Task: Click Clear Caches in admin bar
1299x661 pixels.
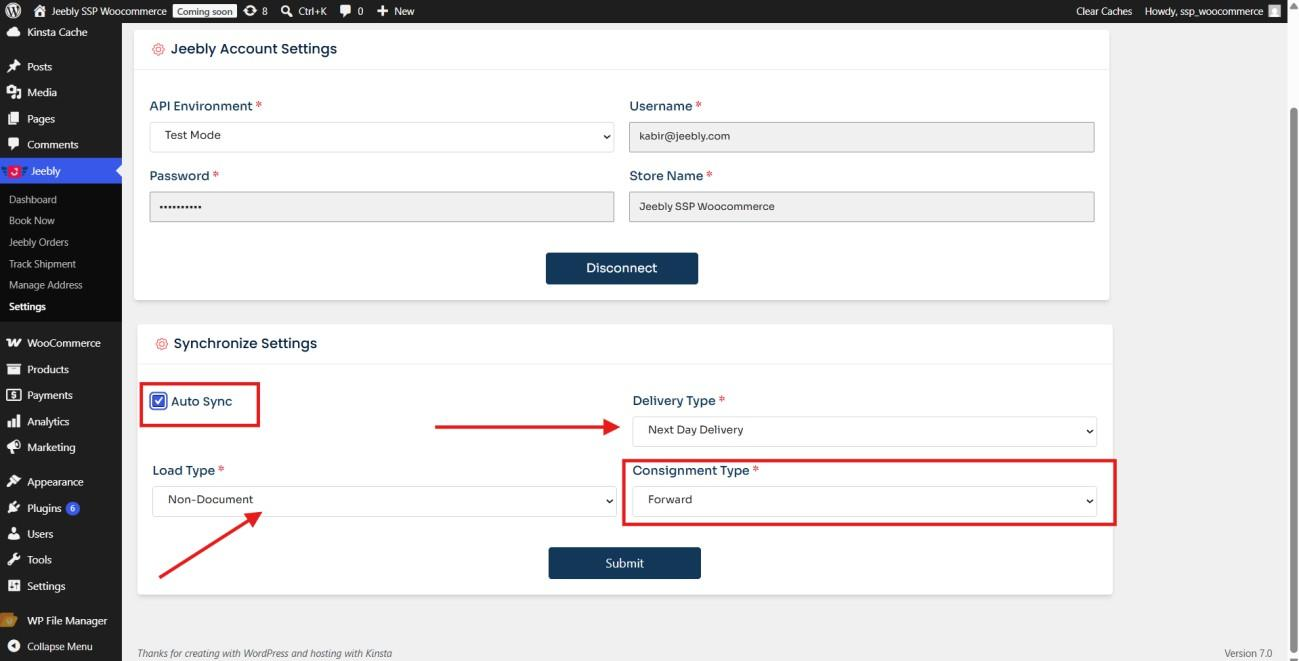Action: click(x=1104, y=11)
